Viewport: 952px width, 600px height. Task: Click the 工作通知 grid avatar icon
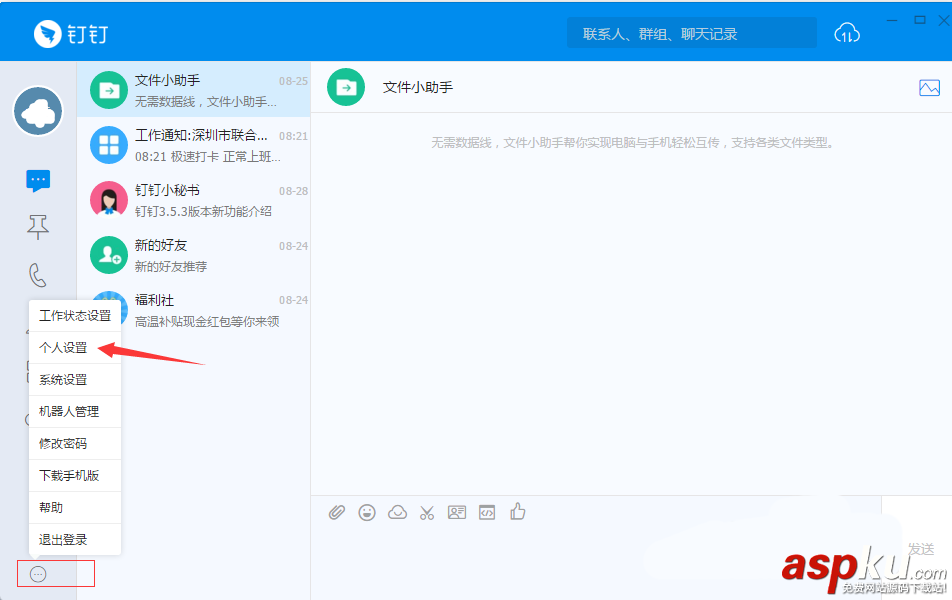[109, 145]
